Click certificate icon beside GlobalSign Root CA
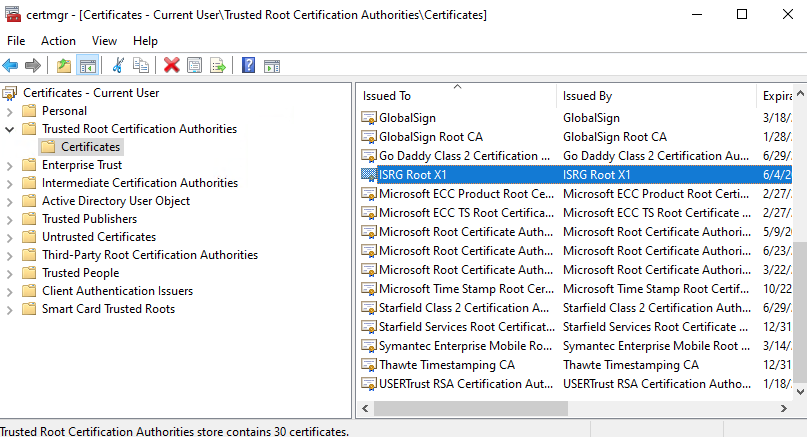 click(x=369, y=137)
